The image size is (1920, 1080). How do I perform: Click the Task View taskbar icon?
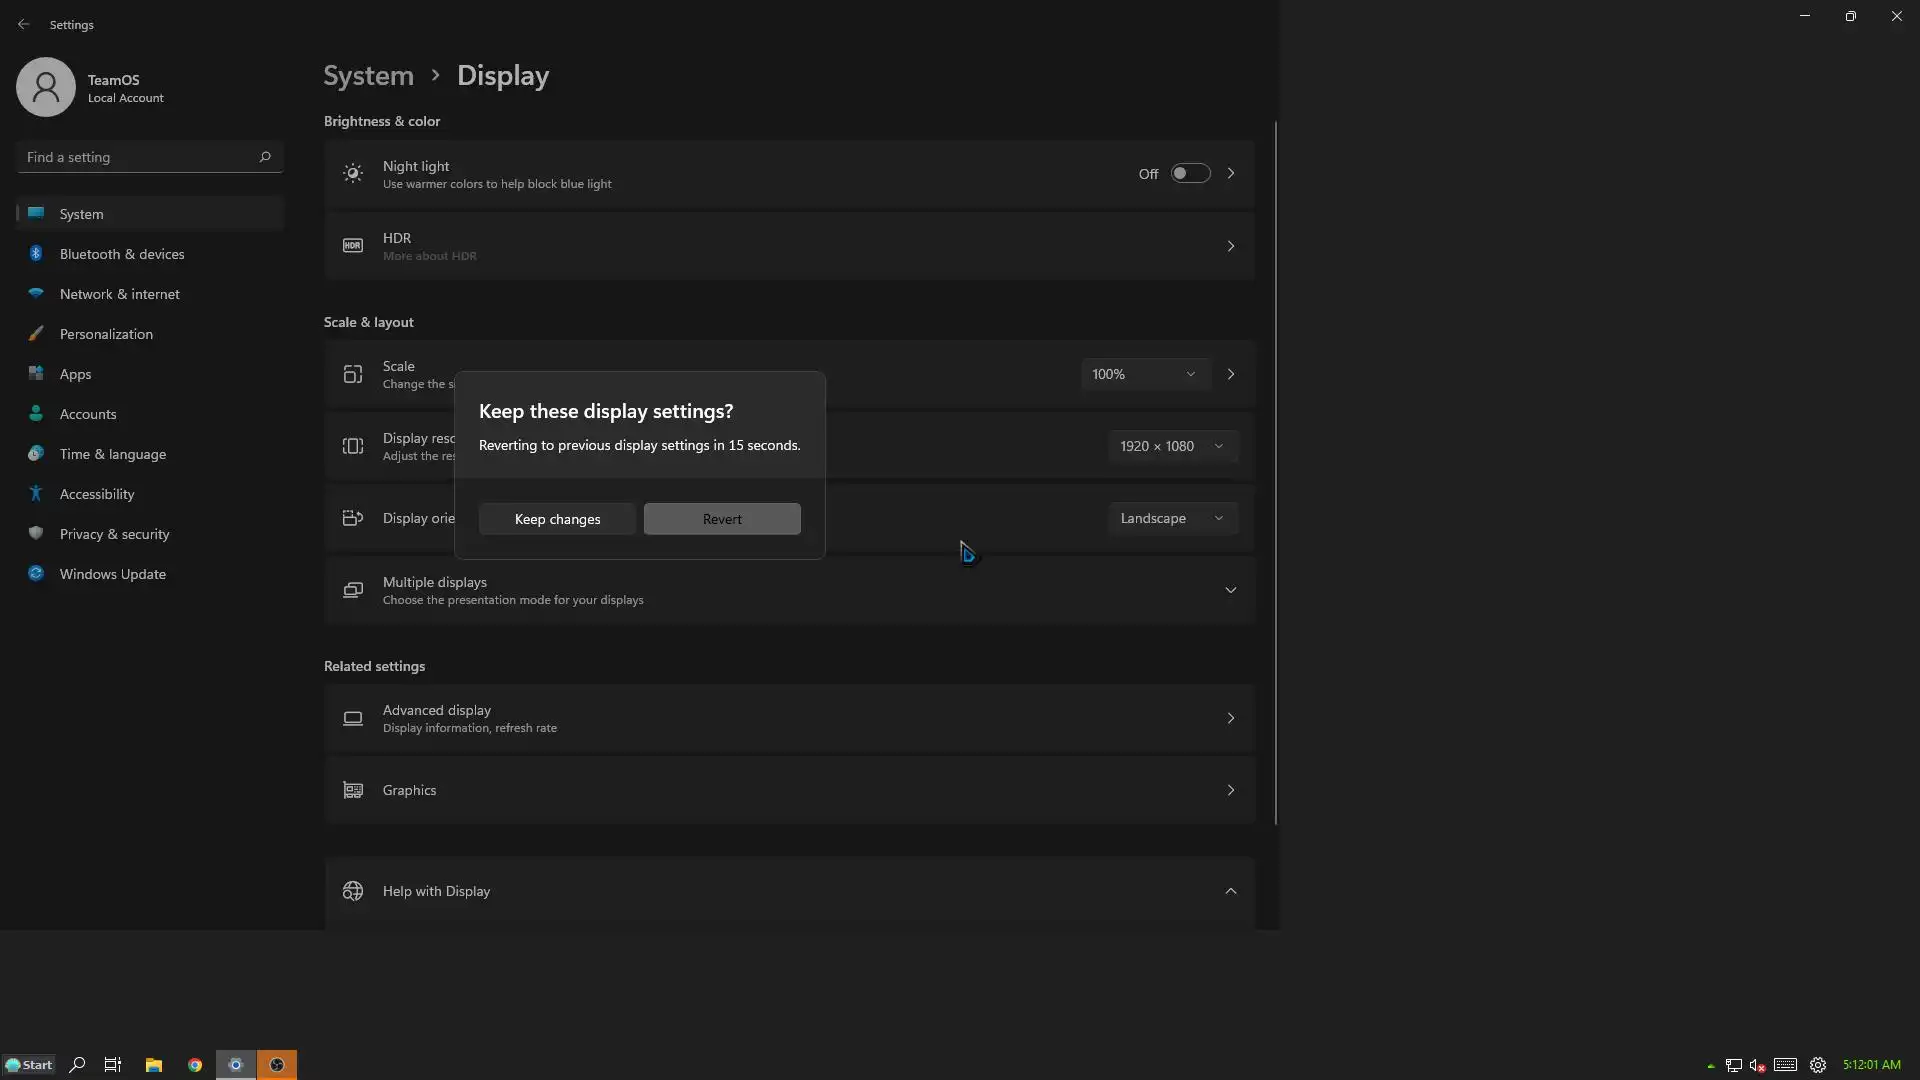pyautogui.click(x=113, y=1065)
